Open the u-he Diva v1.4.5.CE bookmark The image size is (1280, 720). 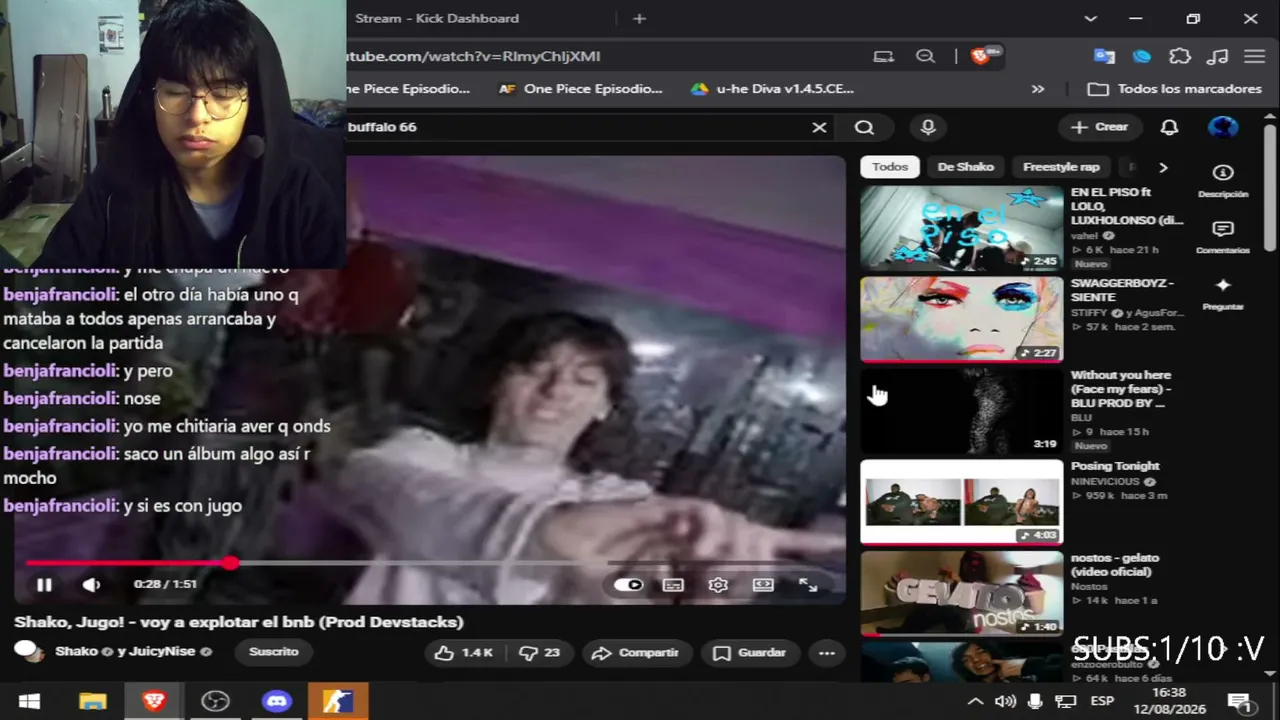pyautogui.click(x=772, y=89)
